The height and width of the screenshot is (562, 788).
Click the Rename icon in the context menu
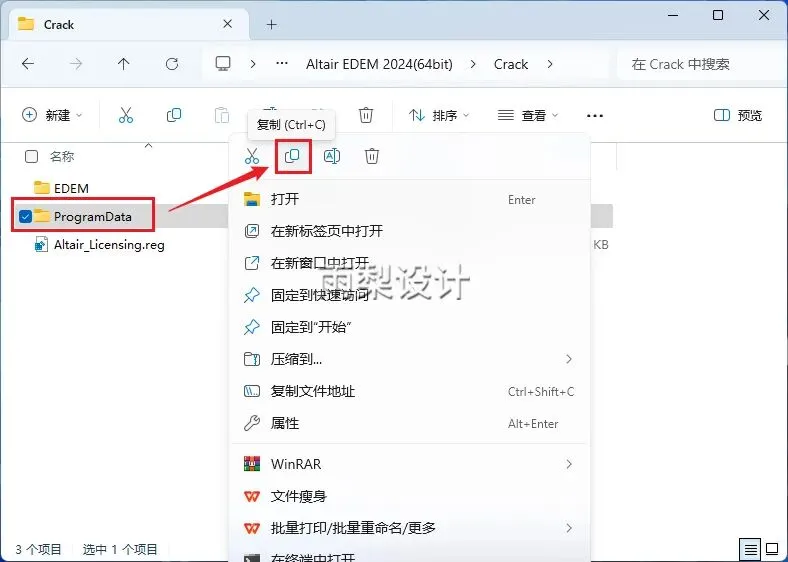[x=332, y=156]
